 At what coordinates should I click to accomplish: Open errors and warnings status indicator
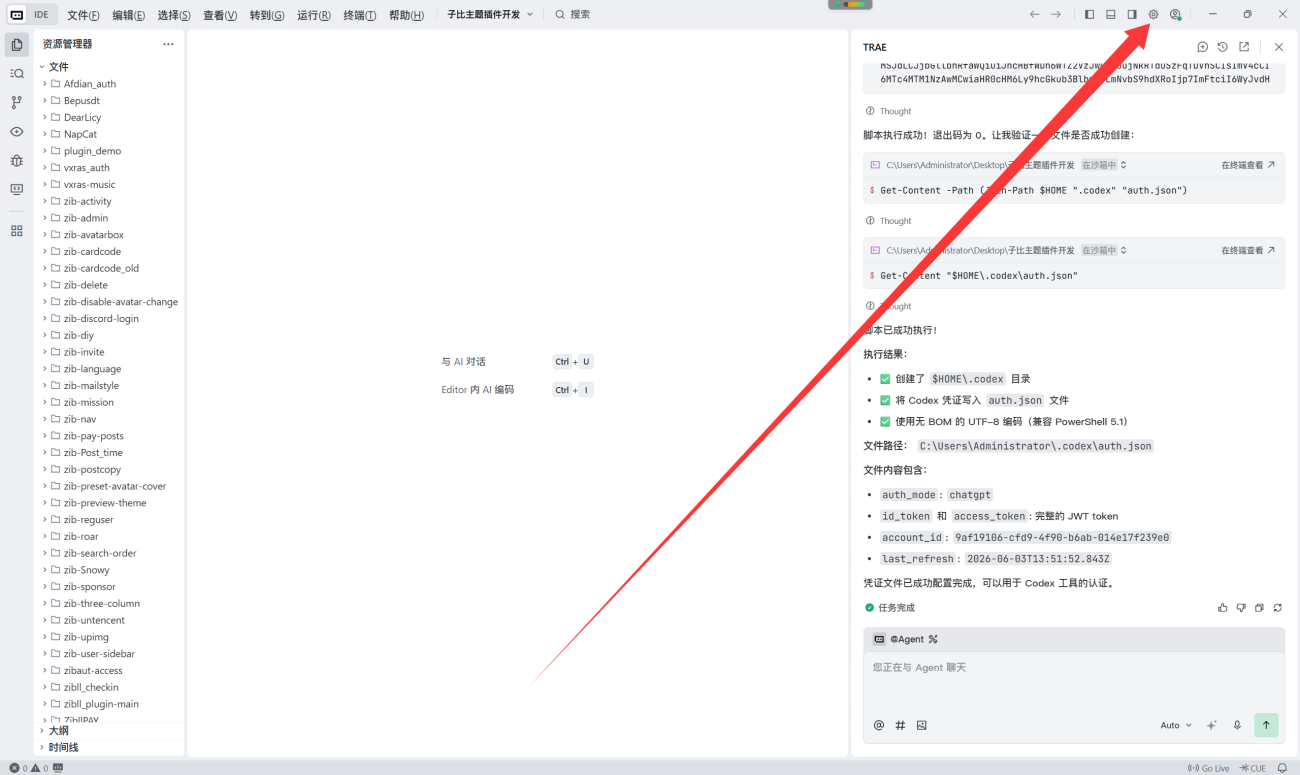(29, 768)
